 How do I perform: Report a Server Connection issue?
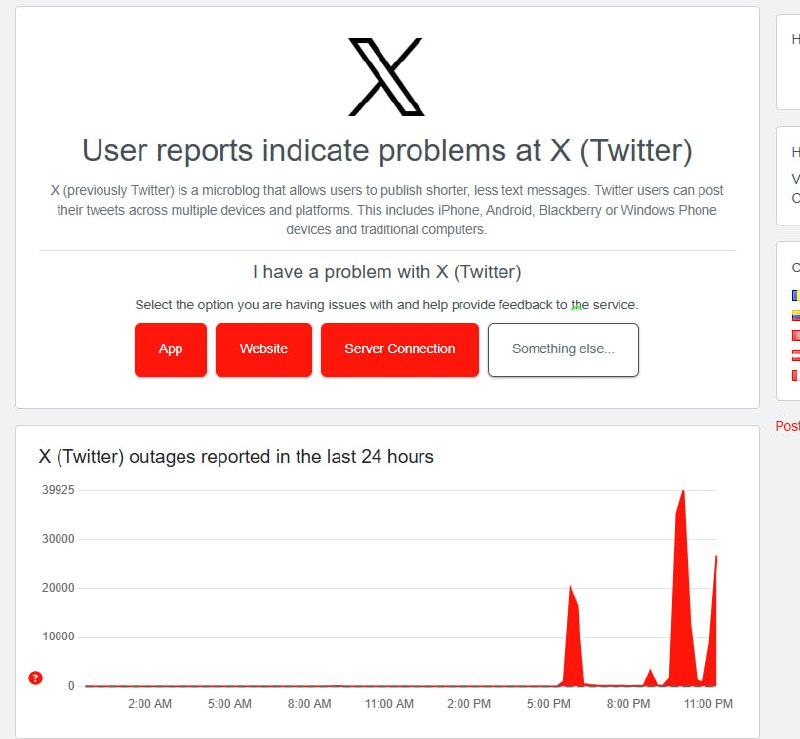(x=400, y=350)
